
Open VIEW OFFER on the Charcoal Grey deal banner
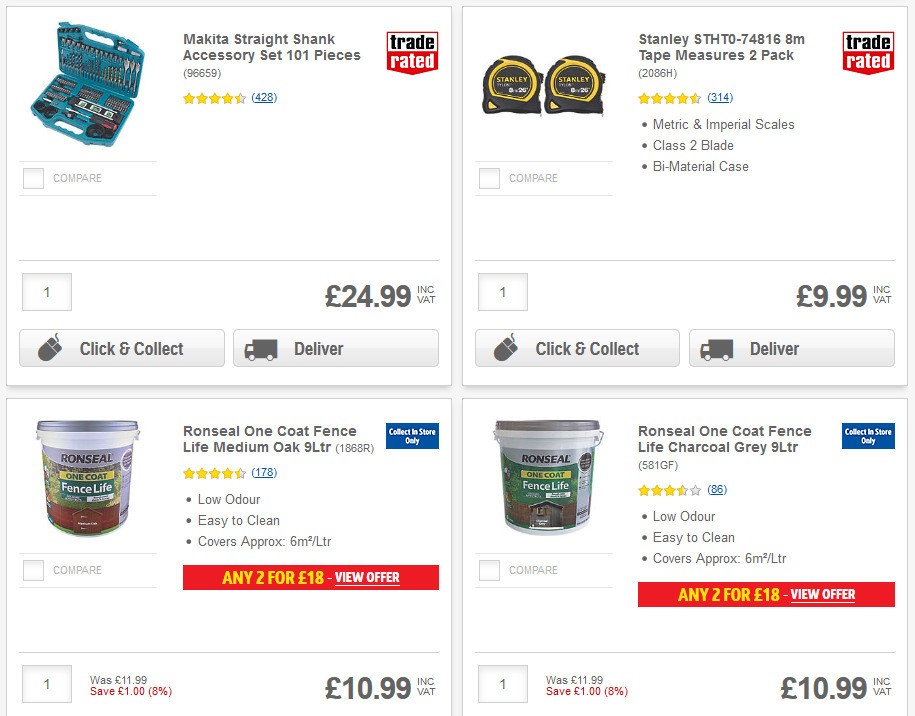[x=822, y=594]
